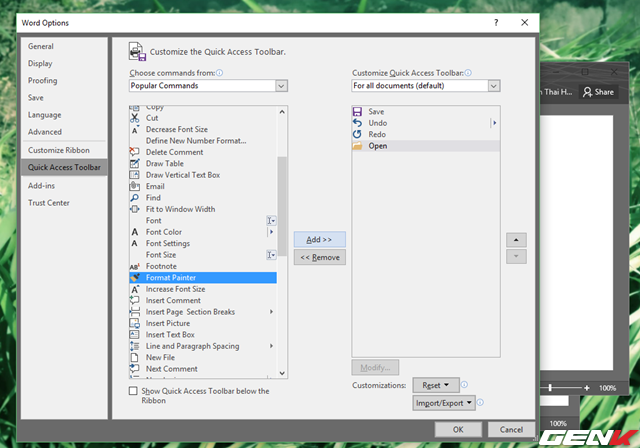Click the Delete Comment icon

[x=135, y=152]
